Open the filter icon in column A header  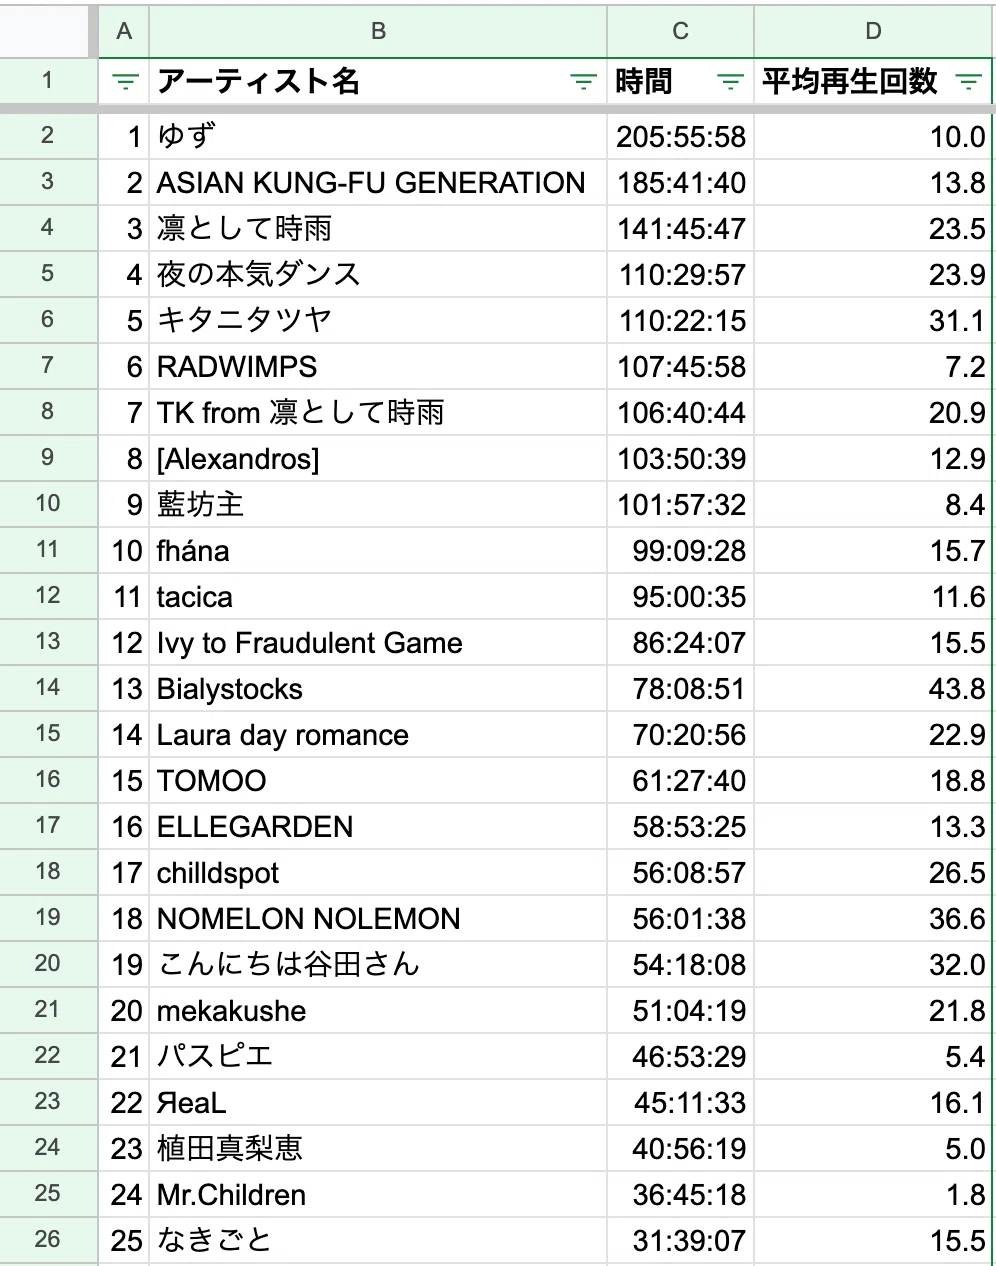(125, 82)
